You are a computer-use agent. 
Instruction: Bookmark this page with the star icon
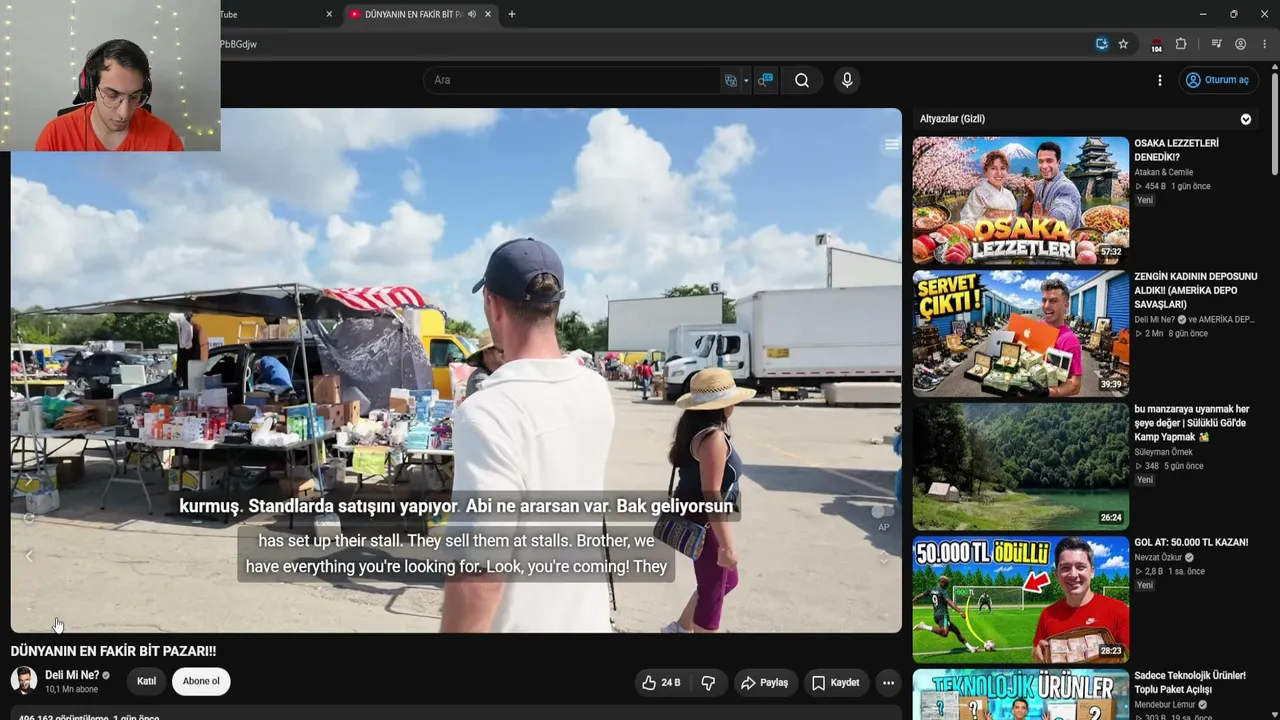[x=1123, y=44]
